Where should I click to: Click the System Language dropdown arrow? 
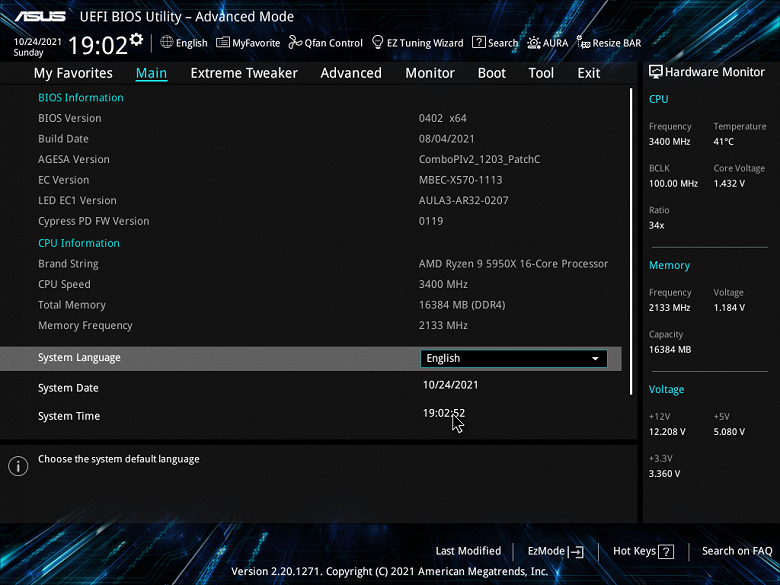[x=595, y=359]
